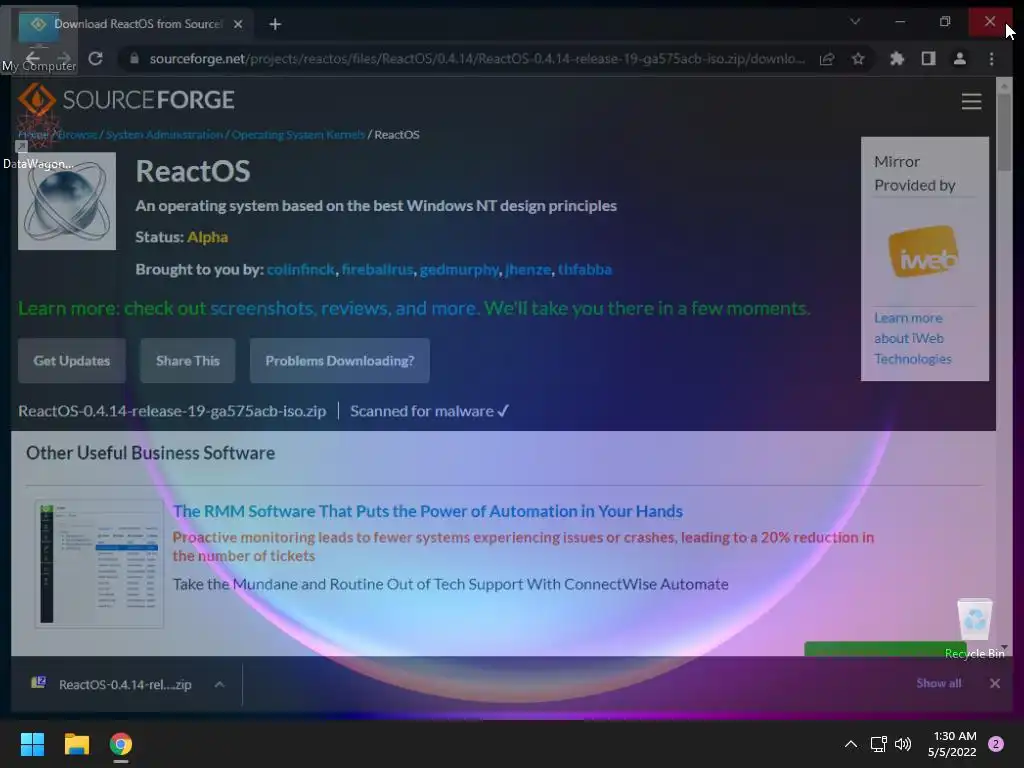Bookmark this page with the star icon
Screen dimensions: 1024x768
858,59
